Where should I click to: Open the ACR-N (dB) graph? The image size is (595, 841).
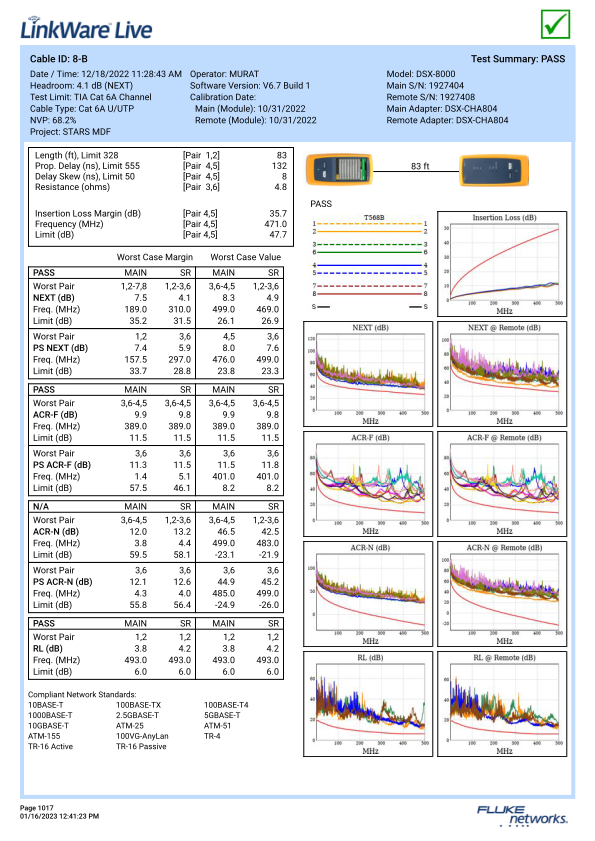[368, 594]
